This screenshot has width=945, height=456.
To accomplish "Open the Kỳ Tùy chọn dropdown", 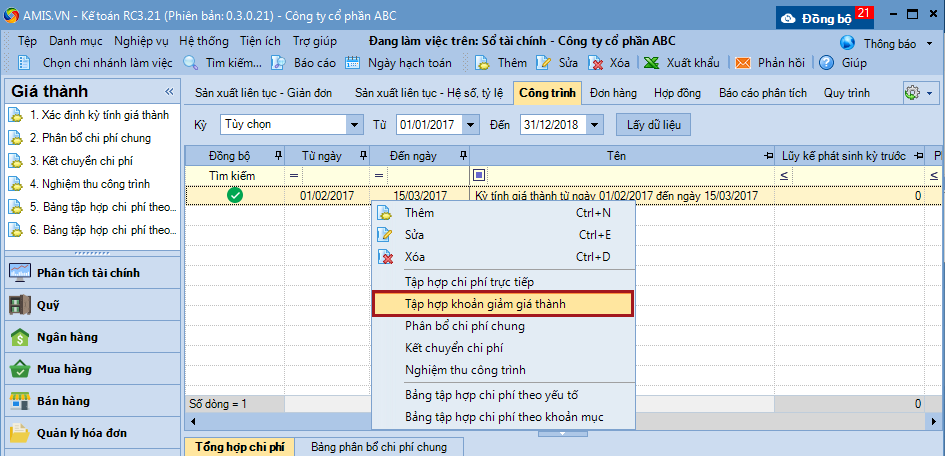I will tap(354, 125).
